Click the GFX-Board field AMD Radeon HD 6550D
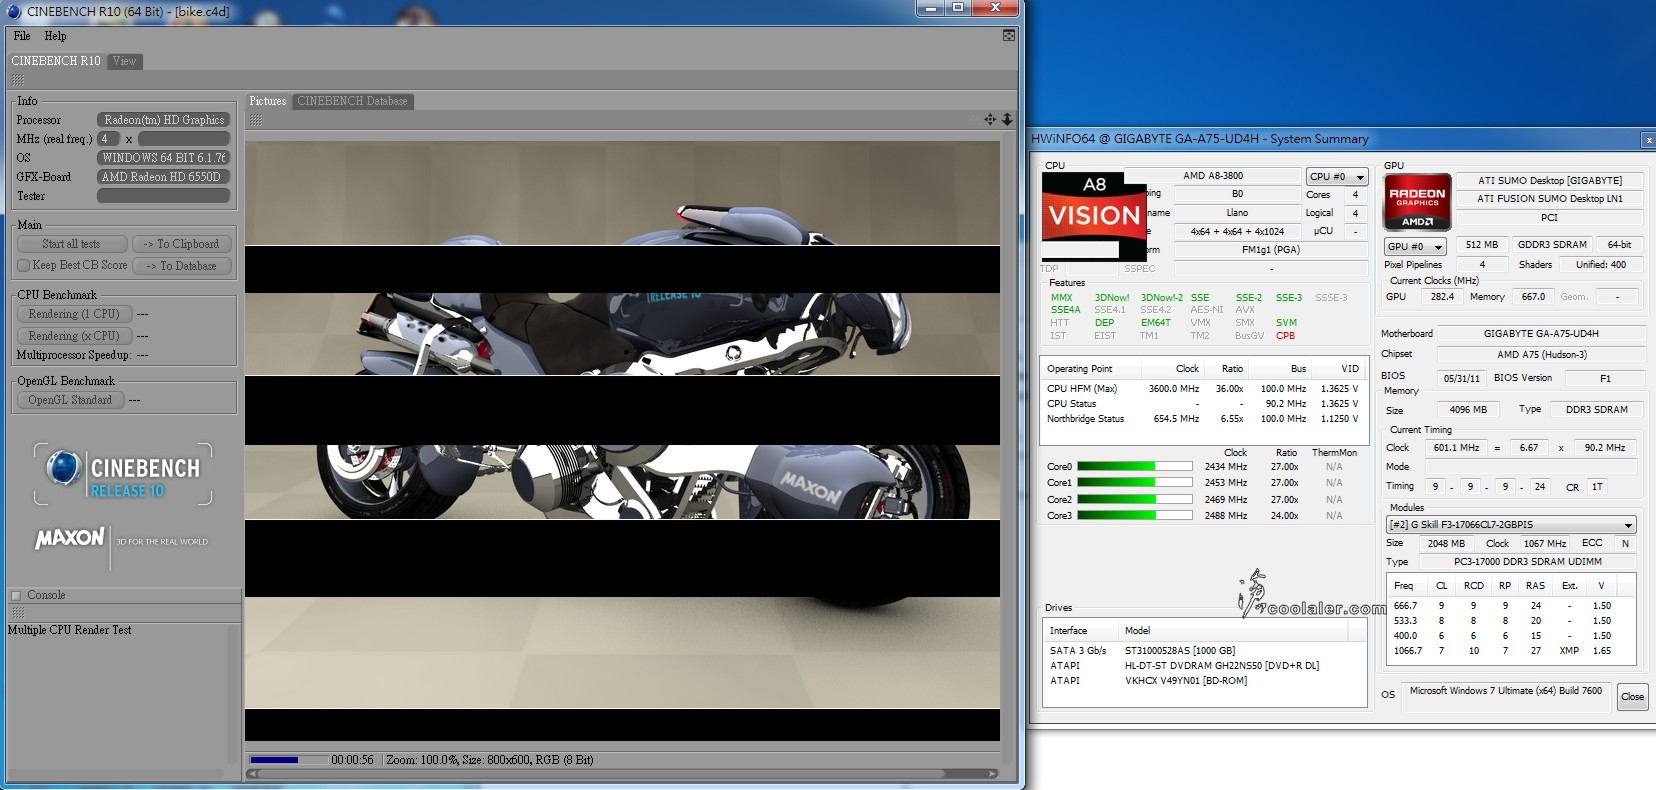Viewport: 1656px width, 790px height. click(x=163, y=177)
